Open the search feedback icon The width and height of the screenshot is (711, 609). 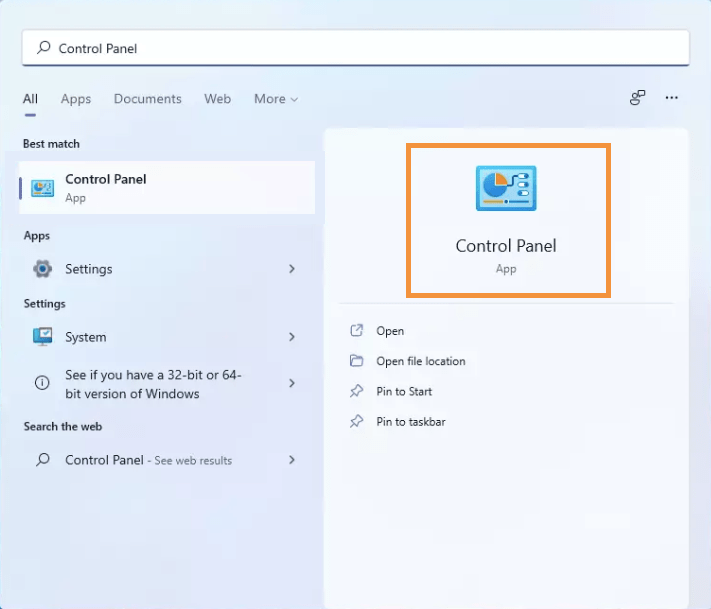[x=638, y=97]
